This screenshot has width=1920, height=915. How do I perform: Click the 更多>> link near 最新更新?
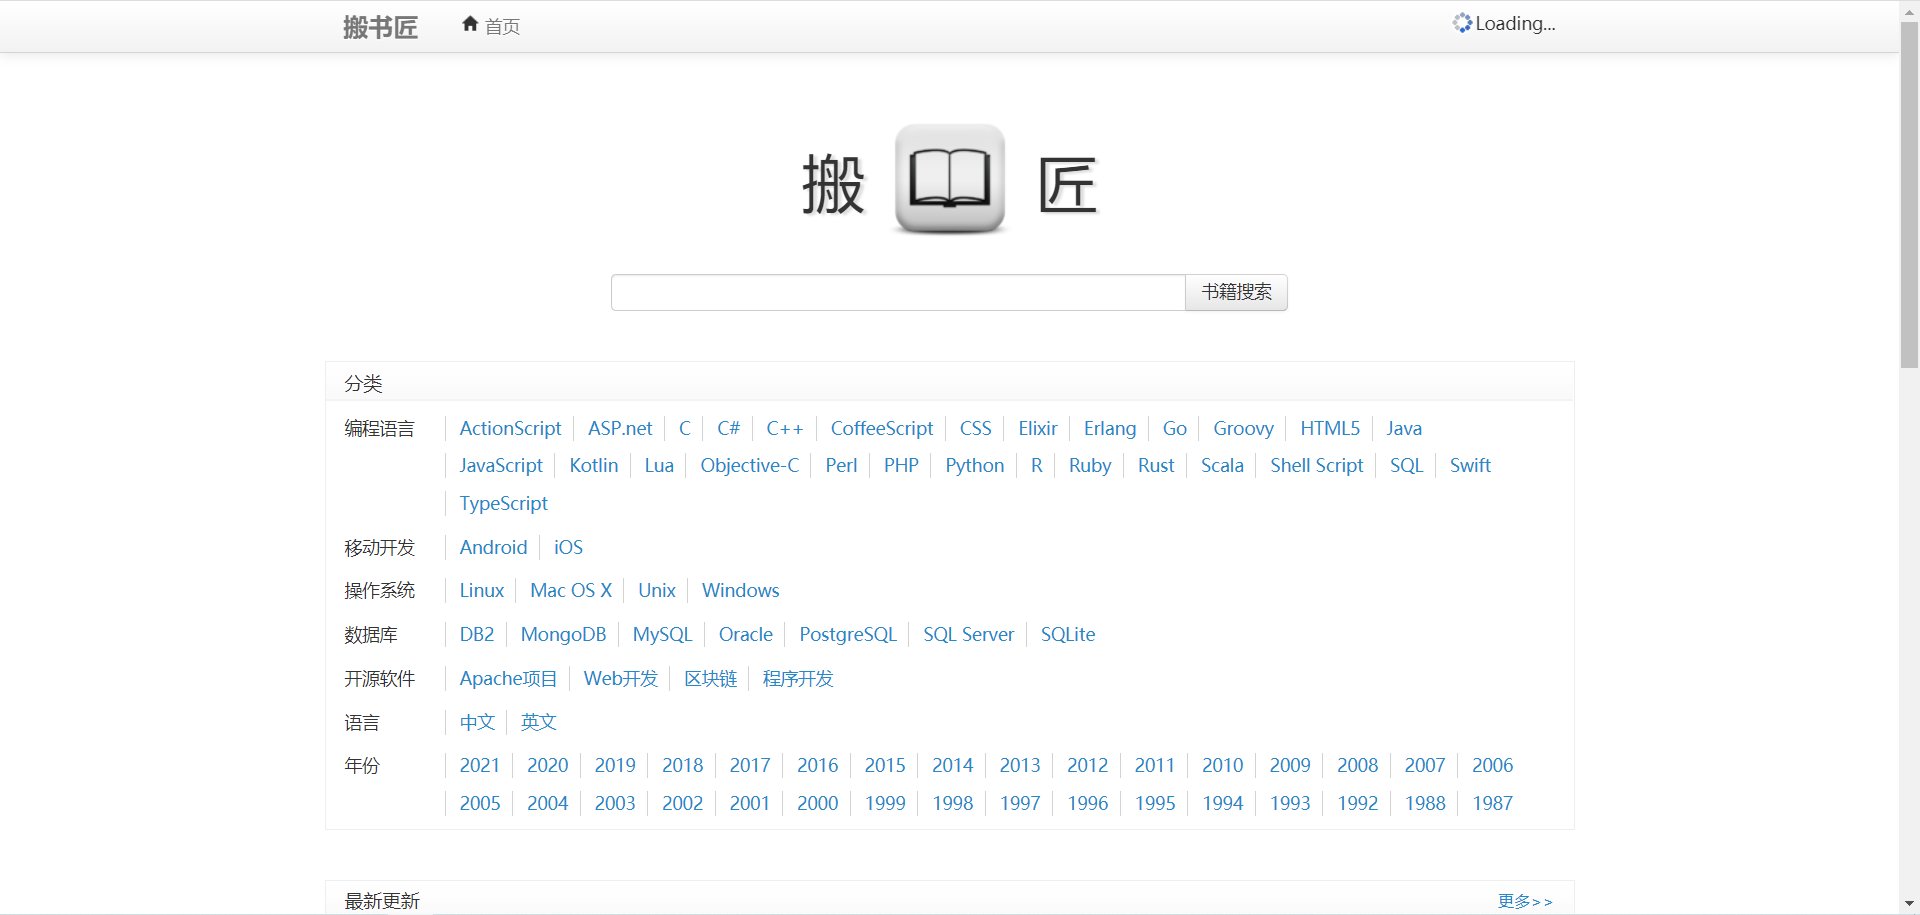[x=1524, y=900]
